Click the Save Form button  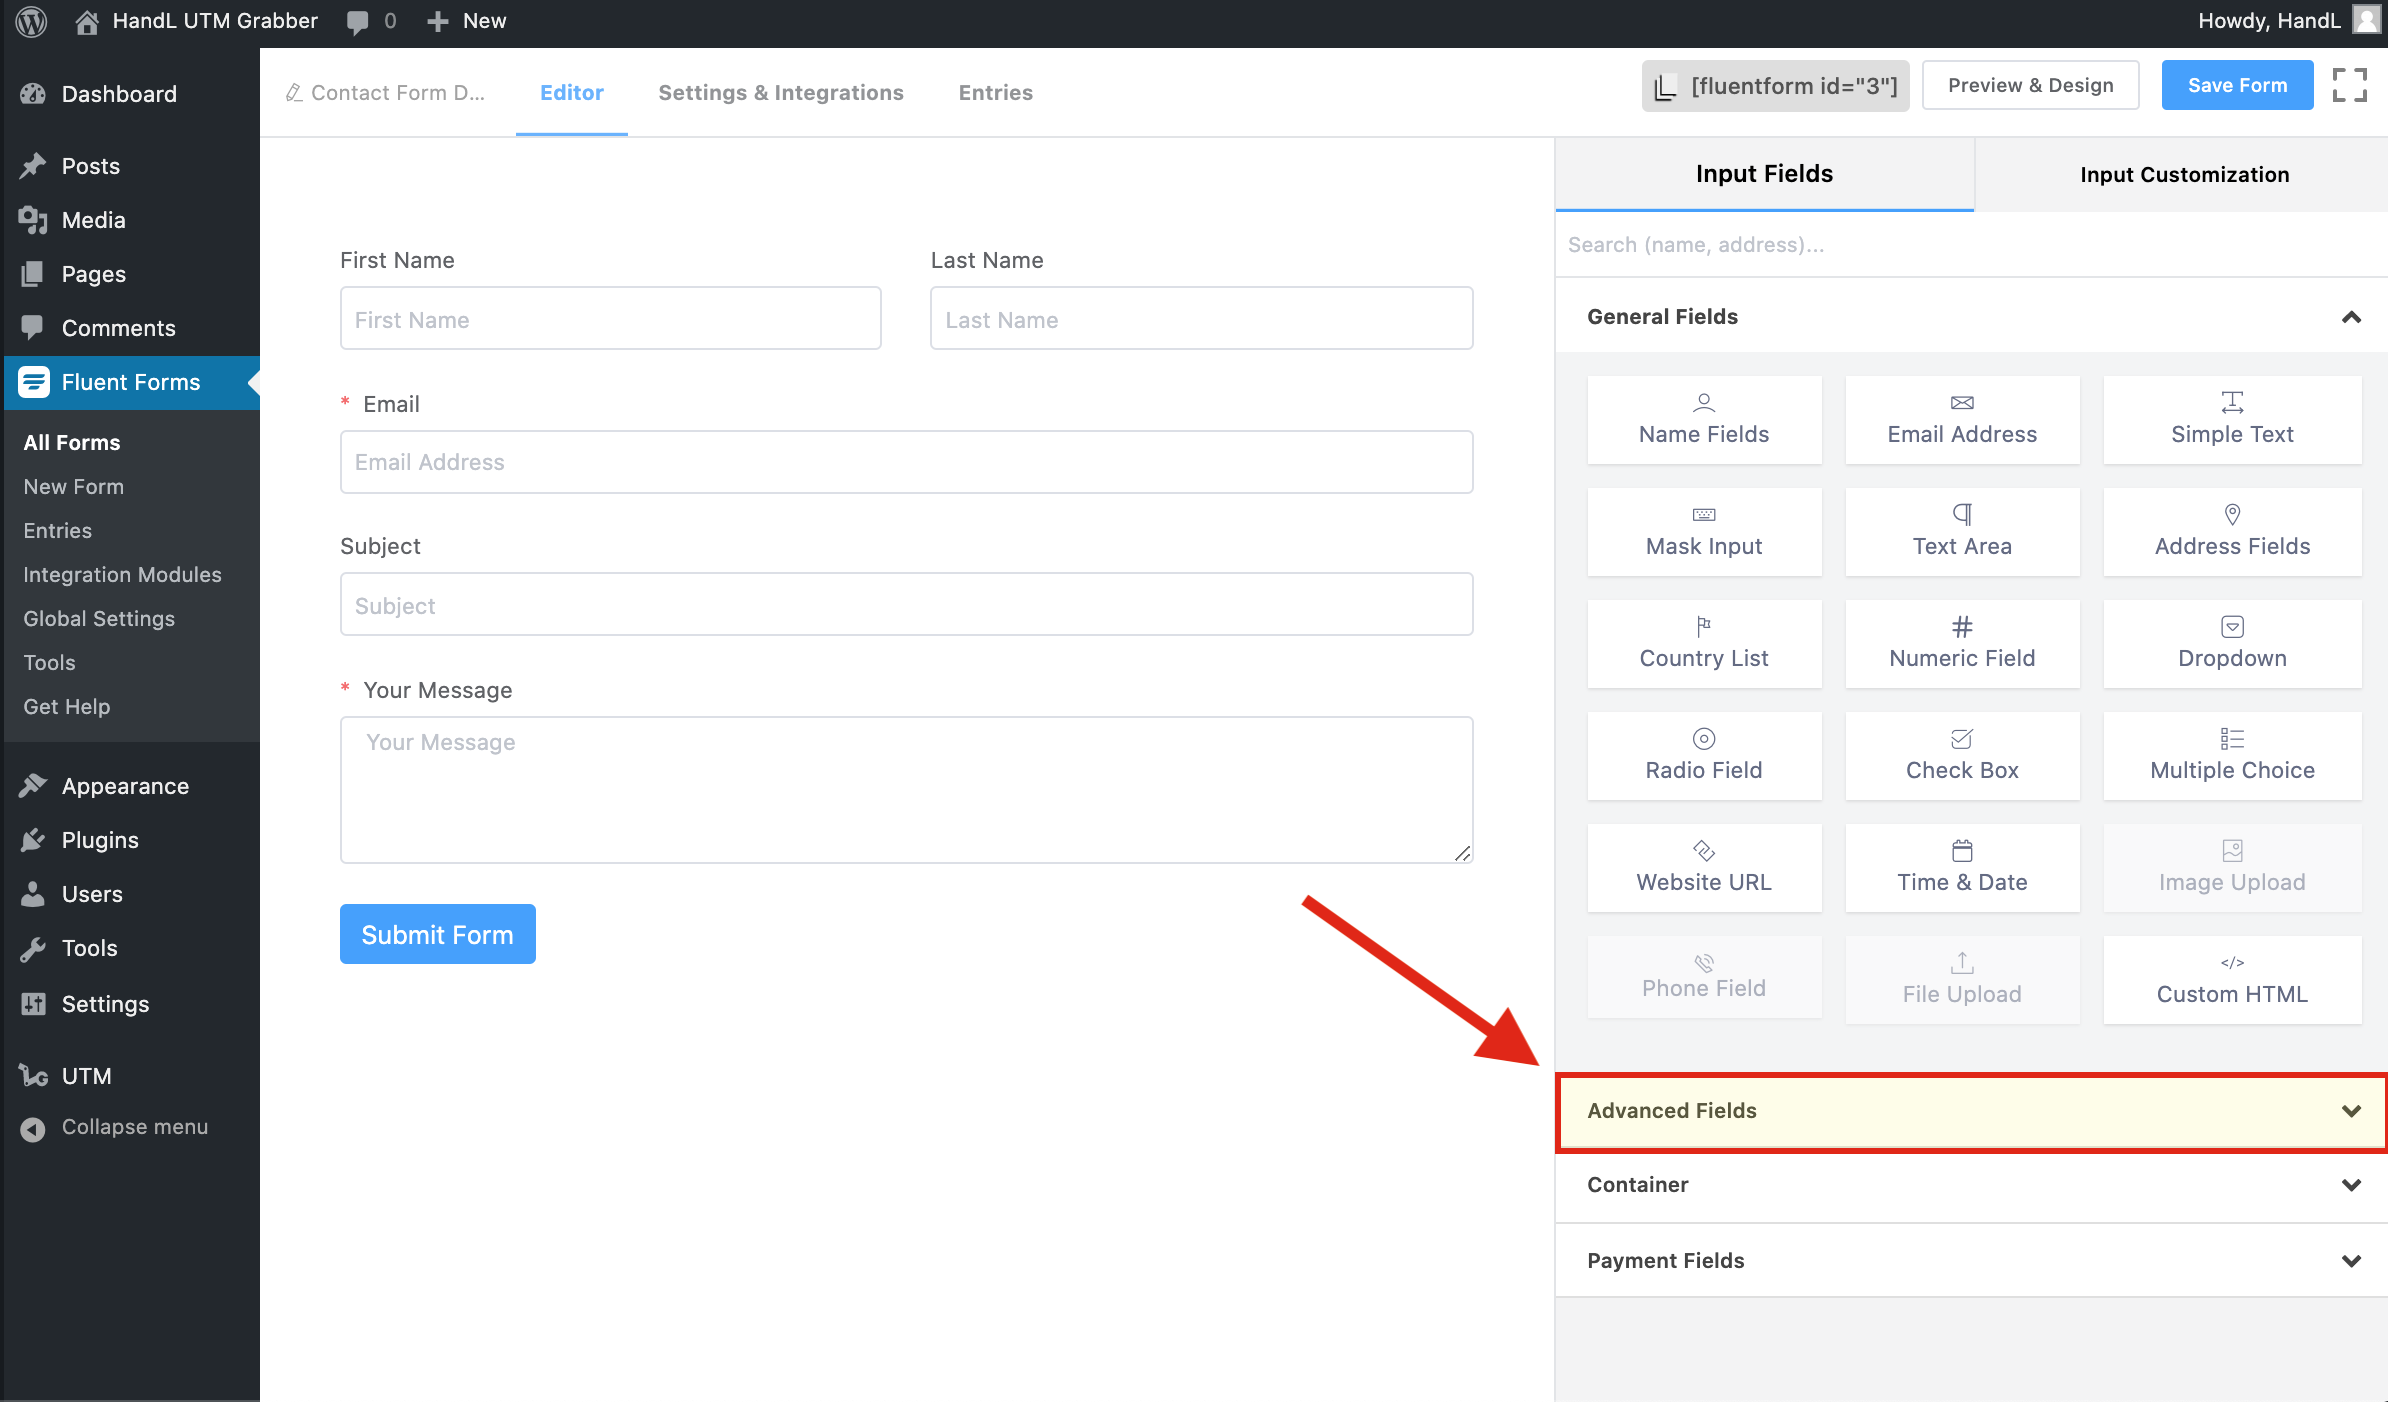(x=2236, y=86)
